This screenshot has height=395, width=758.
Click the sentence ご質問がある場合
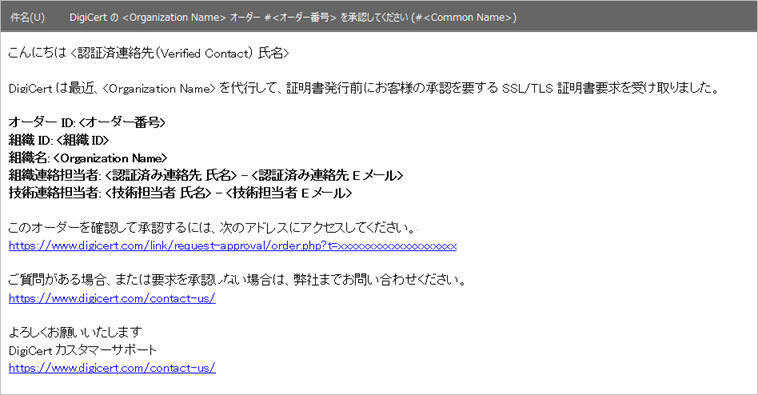pyautogui.click(x=237, y=280)
